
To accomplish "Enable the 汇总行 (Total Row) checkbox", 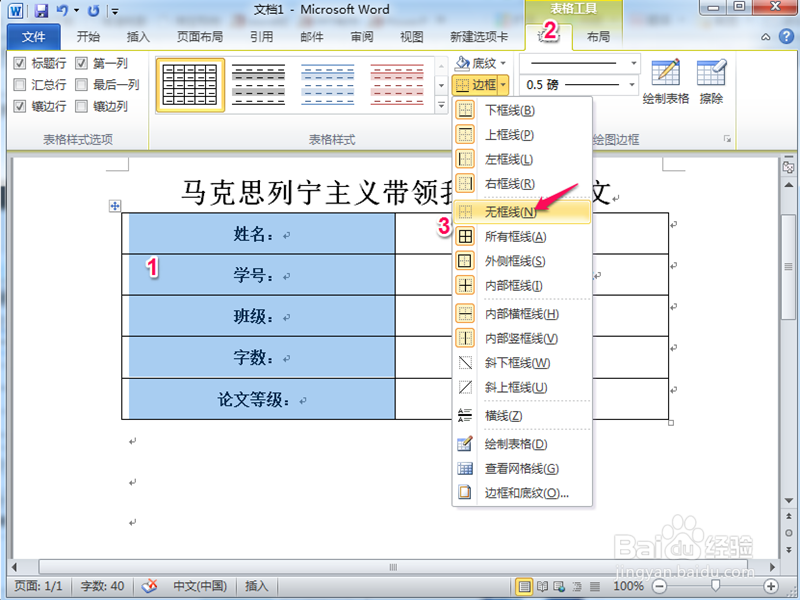I will [21, 84].
